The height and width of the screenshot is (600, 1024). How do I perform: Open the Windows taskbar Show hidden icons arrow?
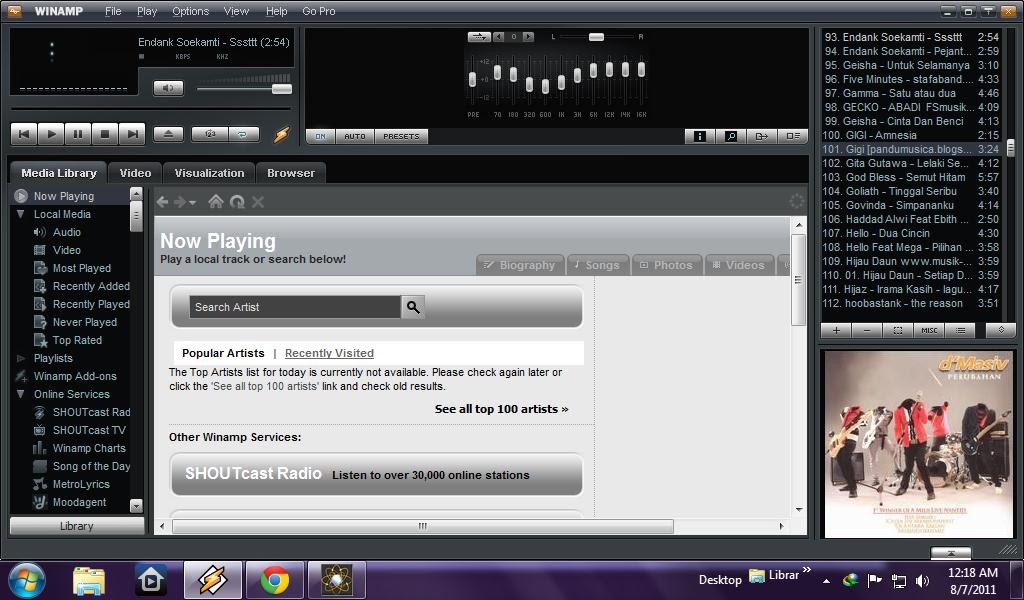pyautogui.click(x=826, y=579)
